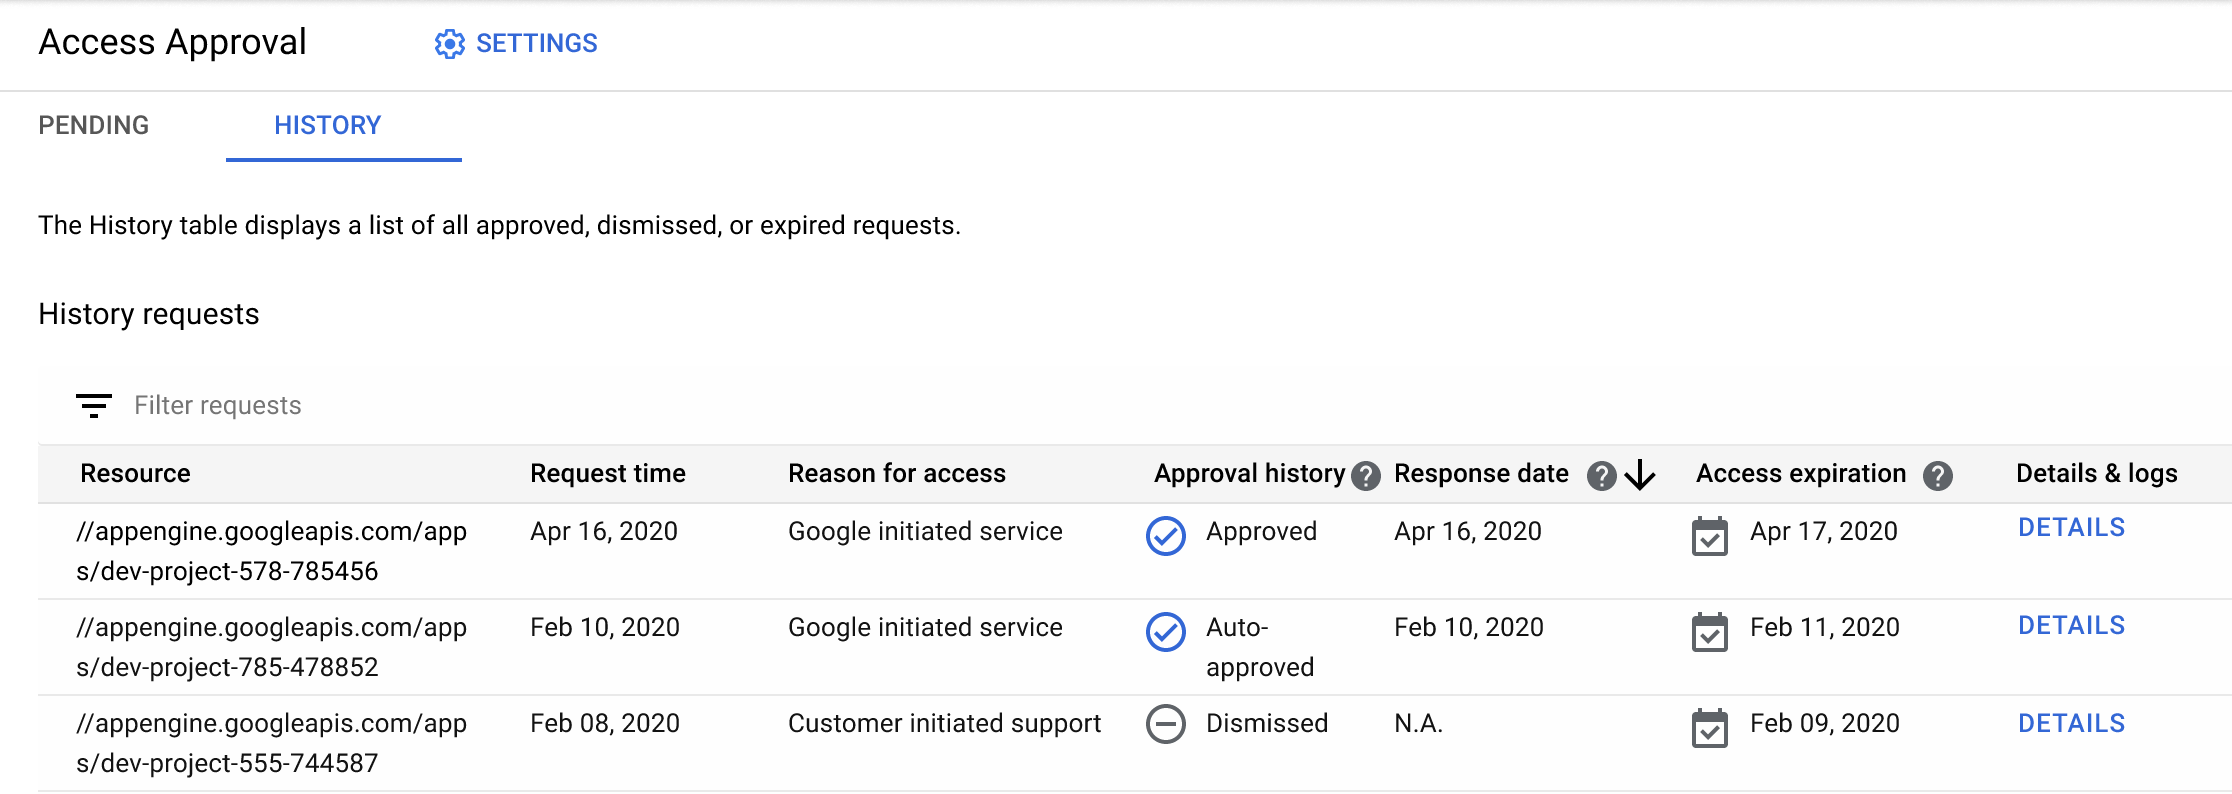Select the History tab

click(328, 125)
